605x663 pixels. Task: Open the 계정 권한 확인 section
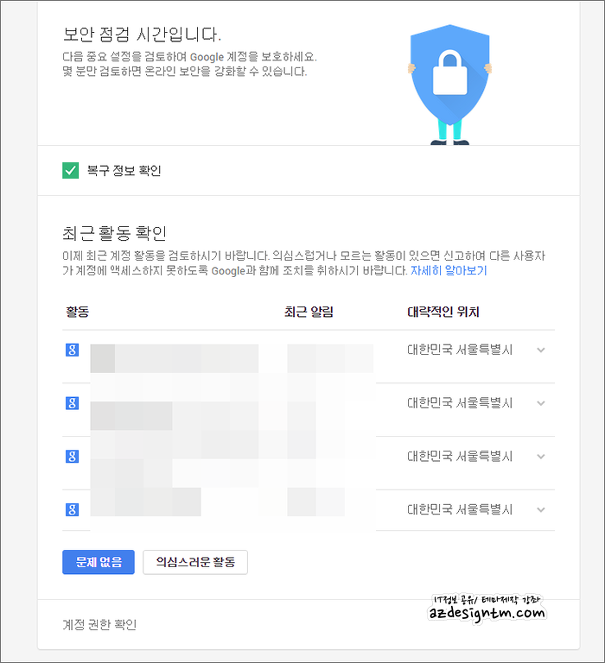[100, 624]
